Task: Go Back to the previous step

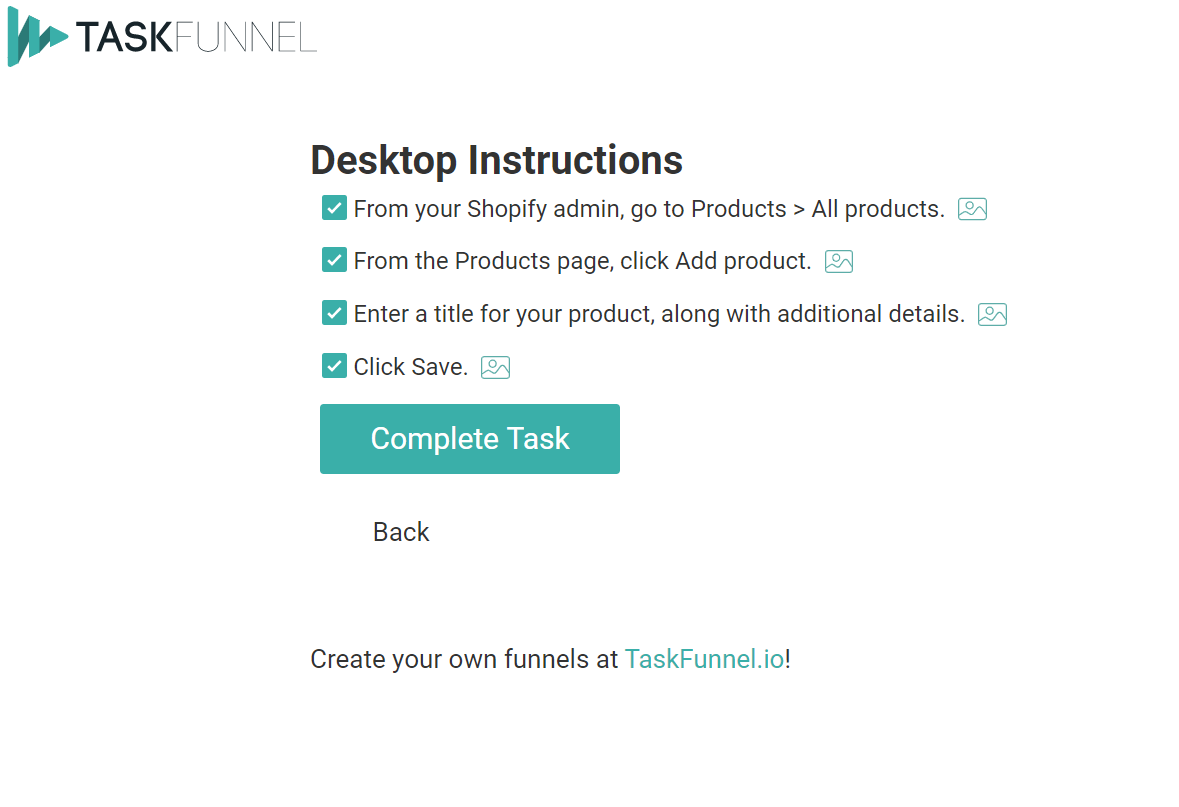Action: (401, 532)
